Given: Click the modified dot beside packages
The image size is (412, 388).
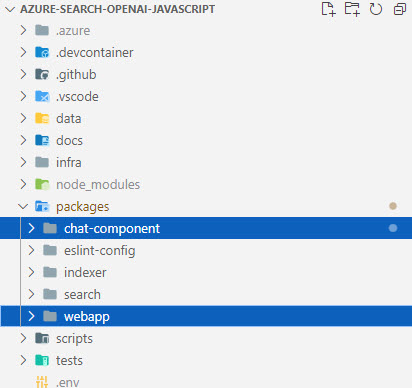Looking at the screenshot, I should (x=393, y=206).
